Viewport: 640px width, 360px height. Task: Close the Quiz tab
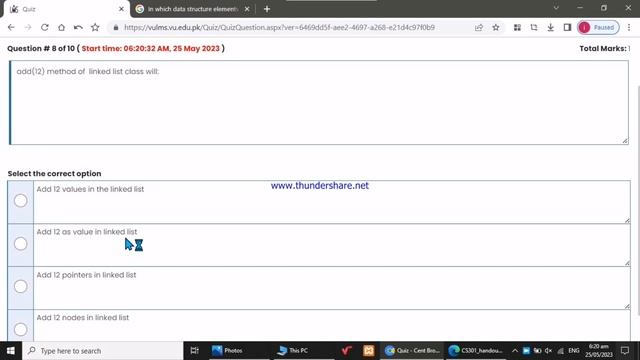[121, 9]
